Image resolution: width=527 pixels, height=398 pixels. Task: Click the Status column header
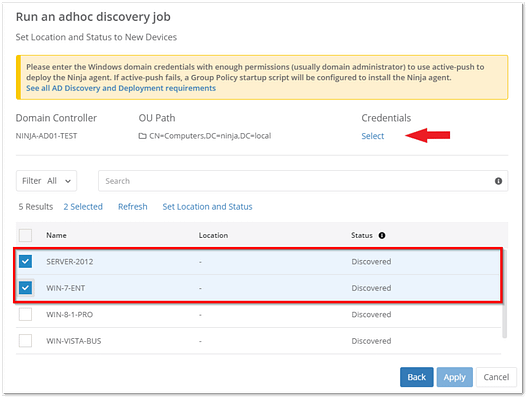362,235
